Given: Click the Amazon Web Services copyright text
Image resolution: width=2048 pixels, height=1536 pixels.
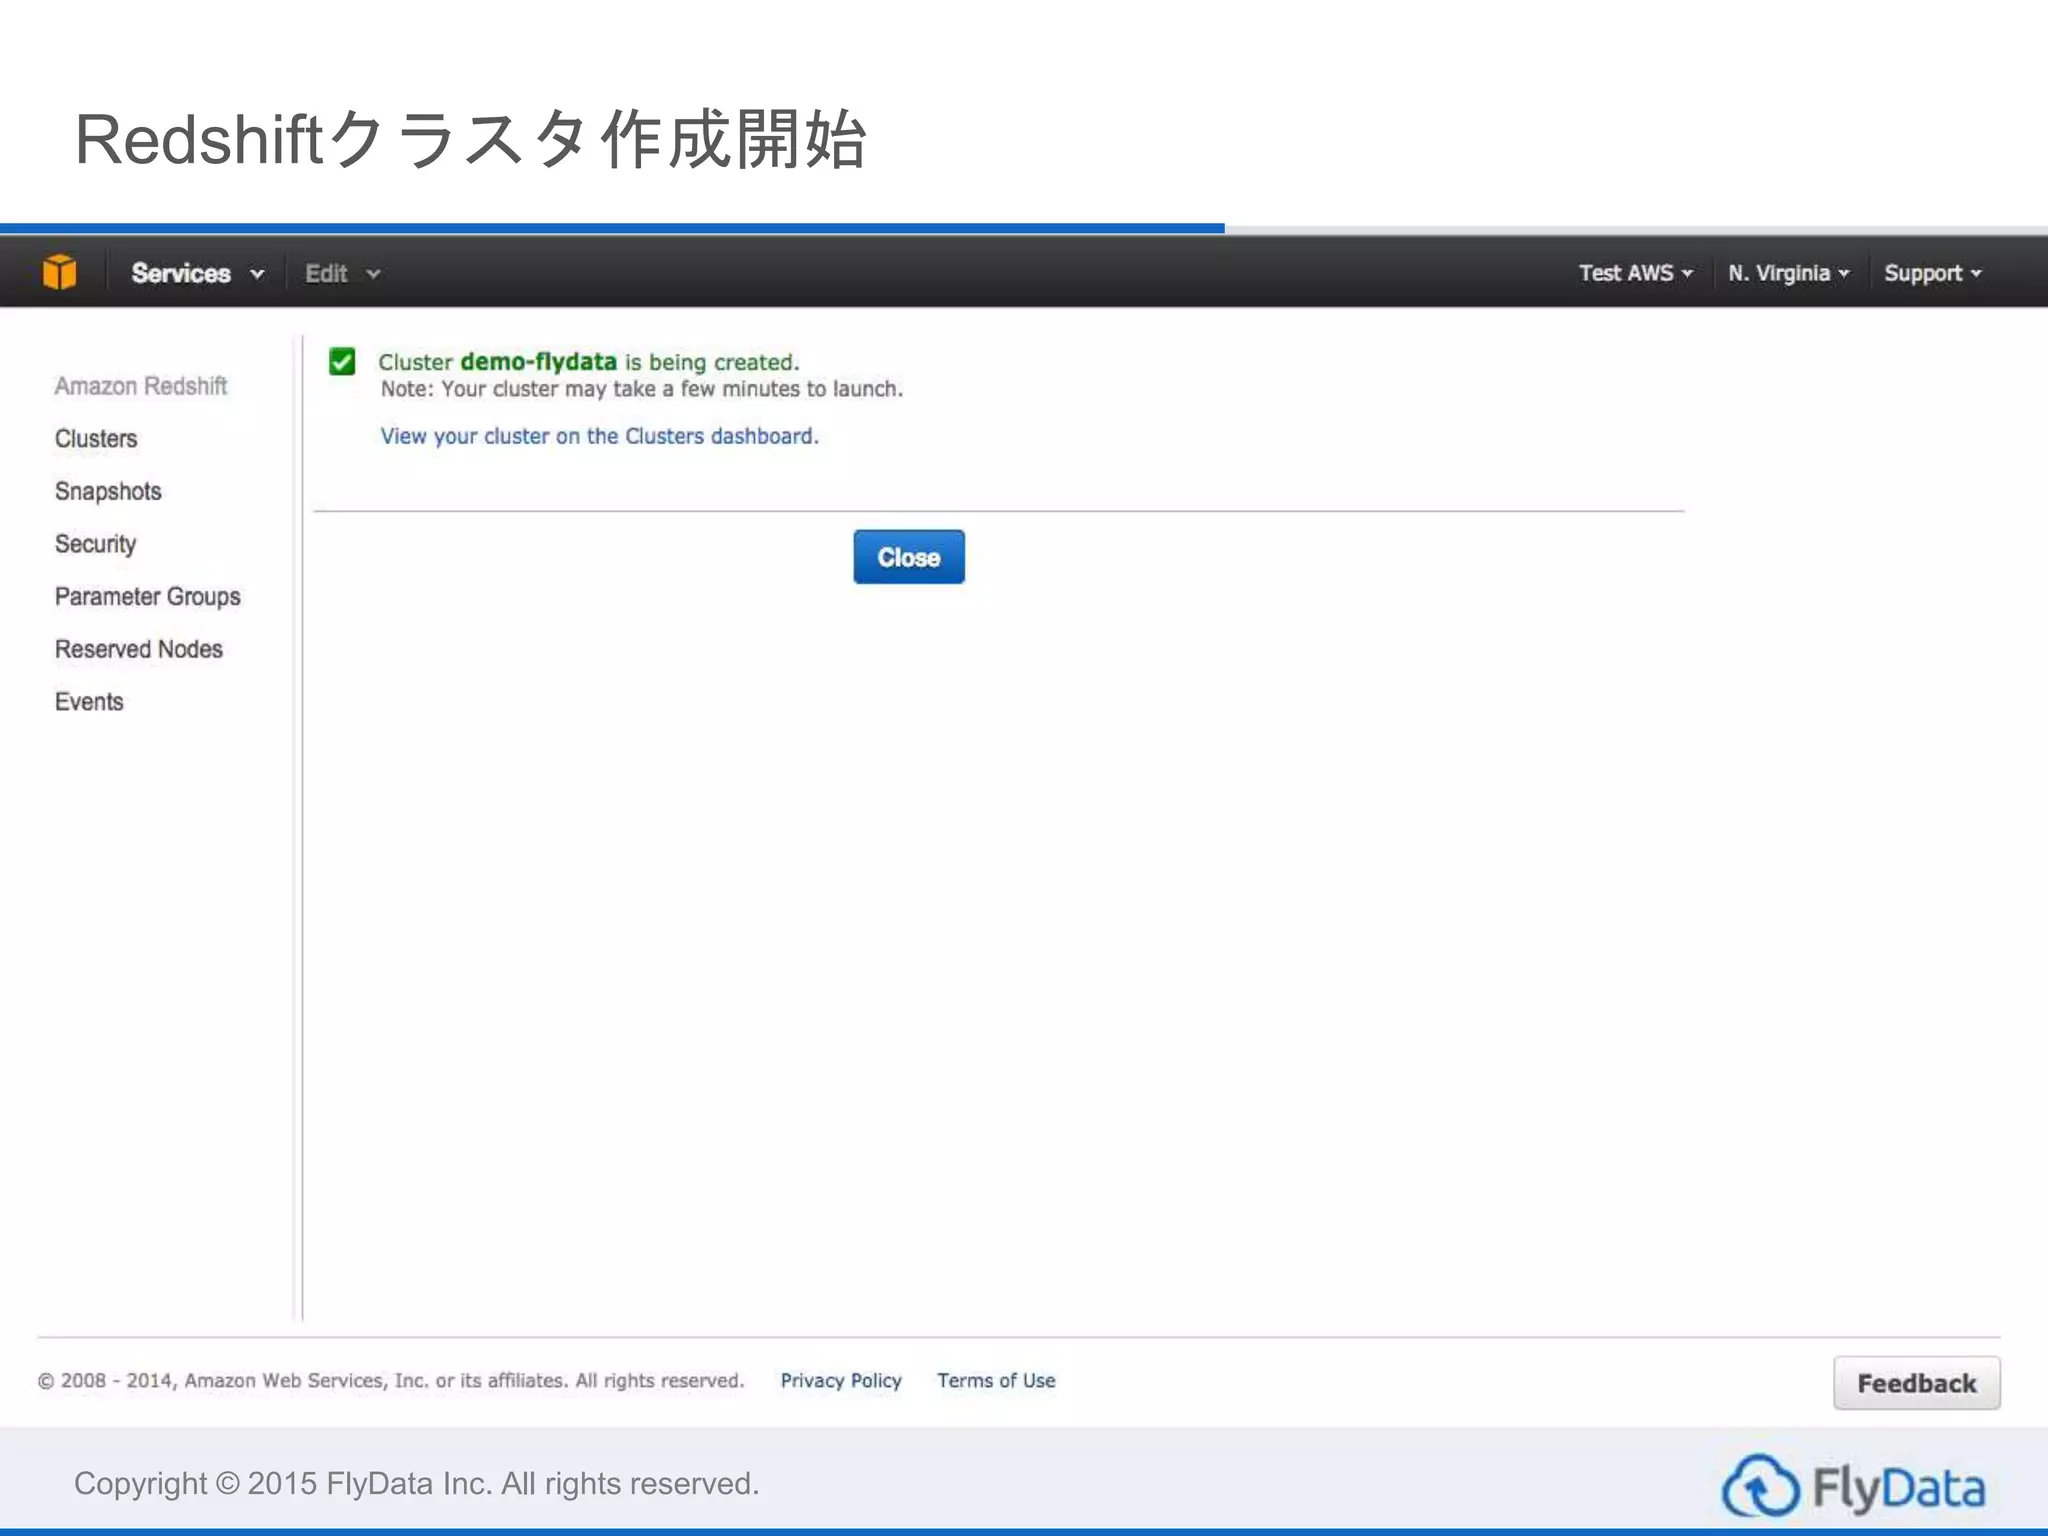Looking at the screenshot, I should 391,1380.
